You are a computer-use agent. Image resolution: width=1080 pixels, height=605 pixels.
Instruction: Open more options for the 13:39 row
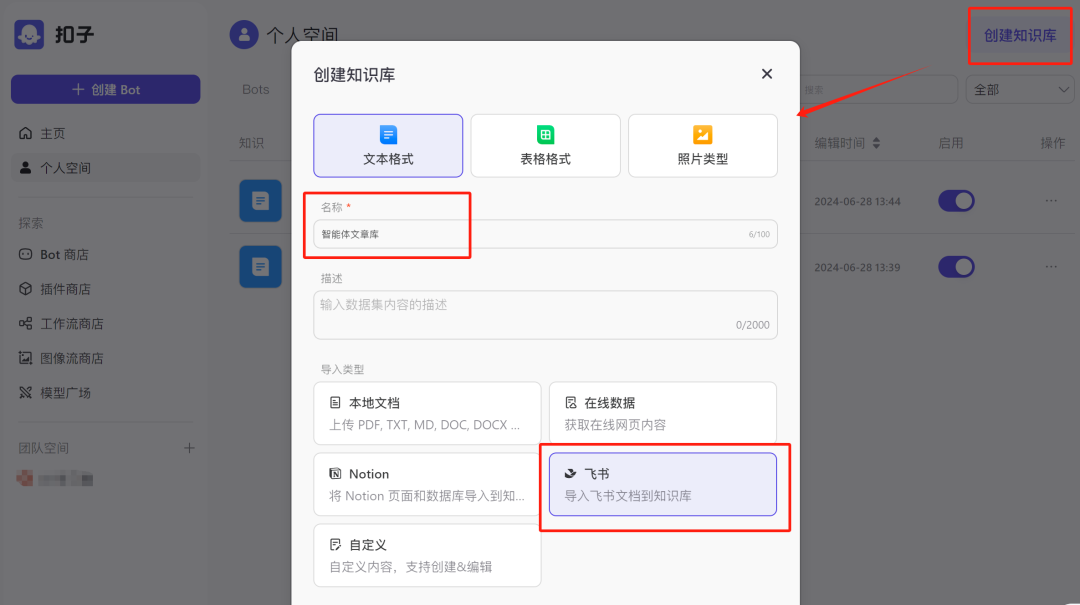coord(1051,267)
